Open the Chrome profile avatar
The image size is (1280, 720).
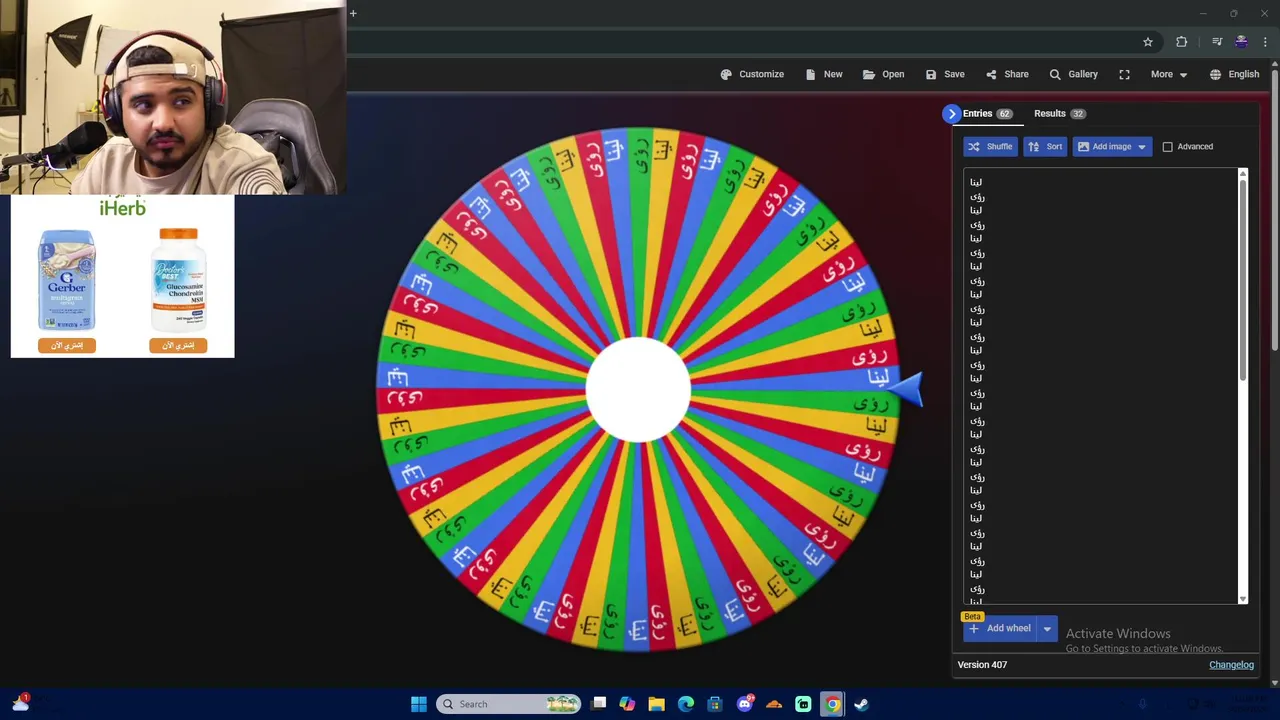1241,42
